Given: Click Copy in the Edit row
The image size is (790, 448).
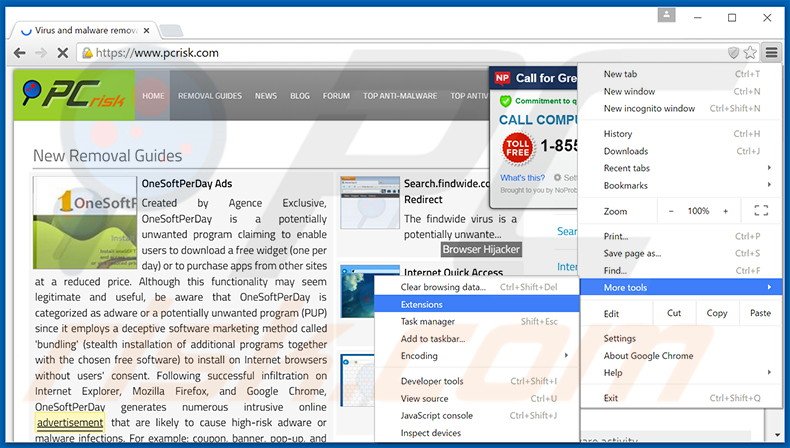Looking at the screenshot, I should [717, 313].
